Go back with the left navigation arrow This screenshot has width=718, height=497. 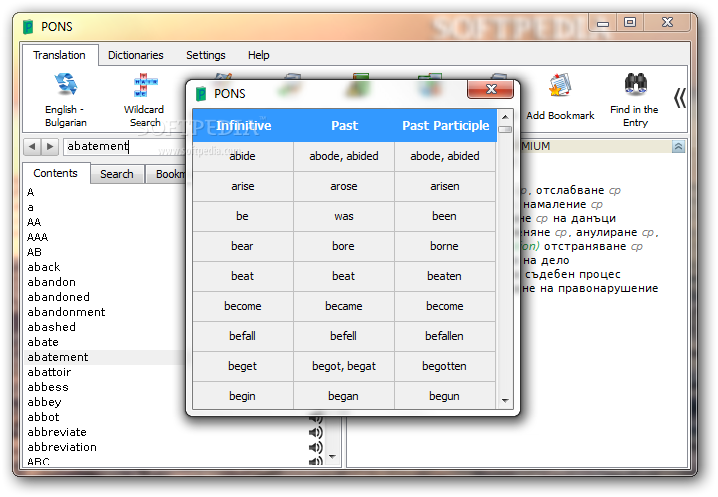(32, 147)
